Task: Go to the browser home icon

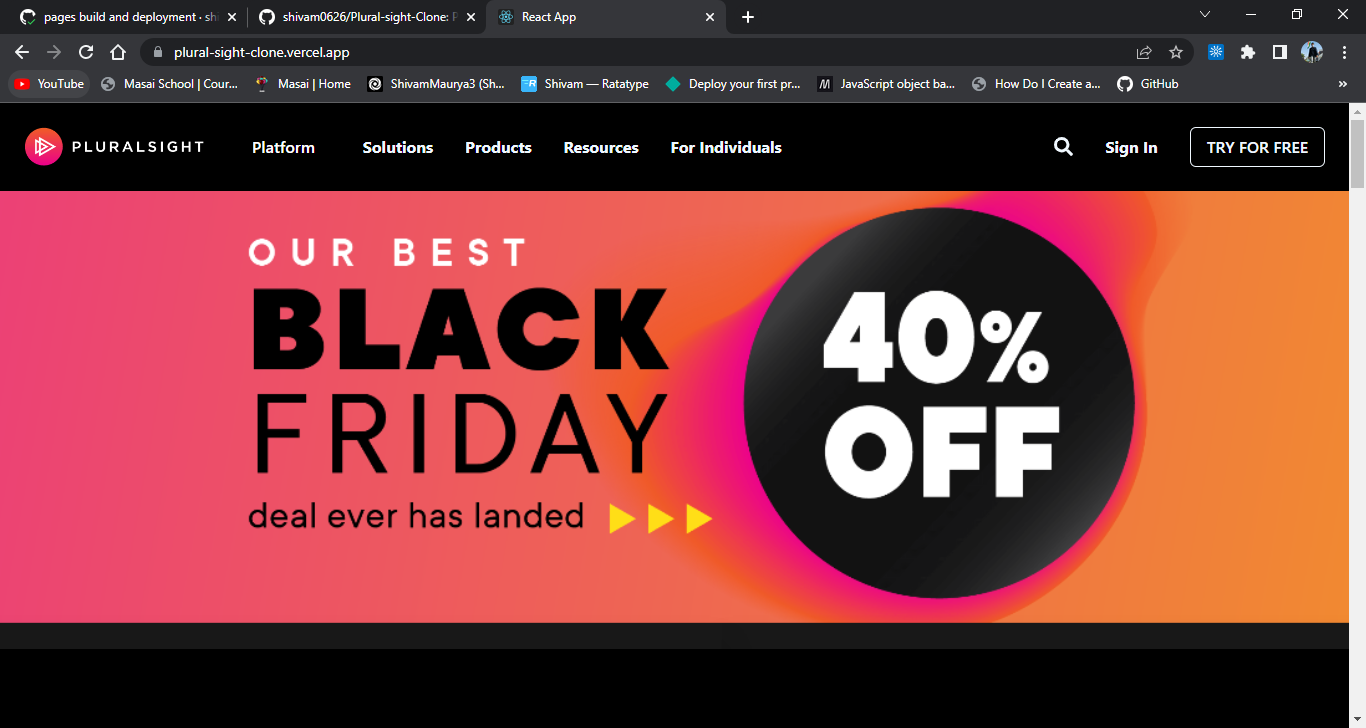Action: (x=118, y=52)
